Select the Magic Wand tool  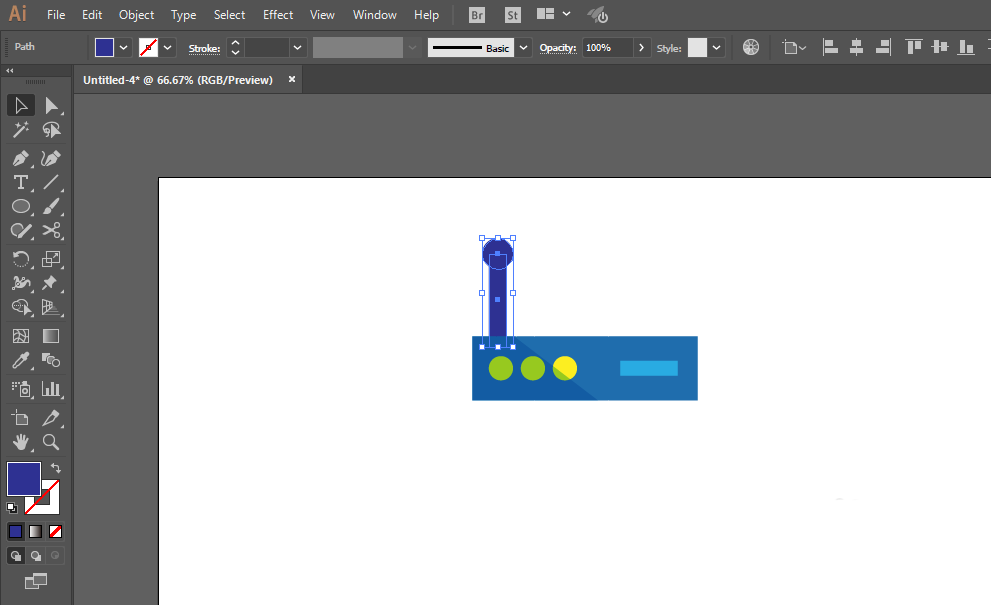(x=20, y=130)
